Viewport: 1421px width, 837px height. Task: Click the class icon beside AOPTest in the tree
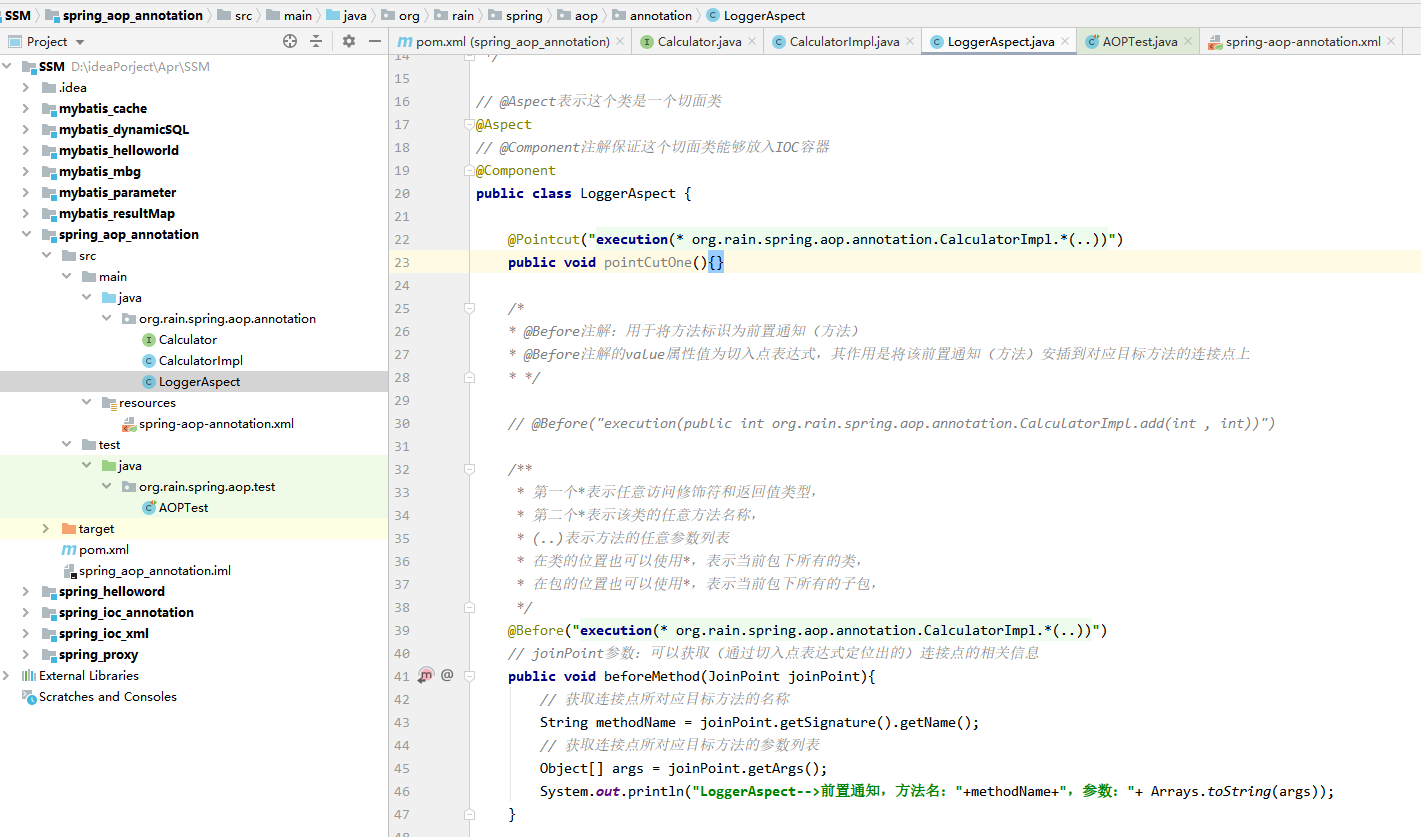pos(149,508)
